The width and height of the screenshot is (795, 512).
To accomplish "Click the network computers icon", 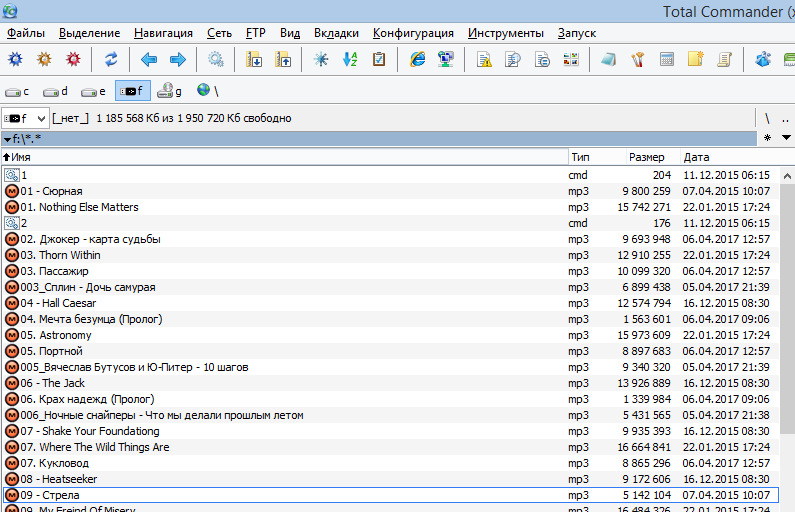I will click(446, 59).
